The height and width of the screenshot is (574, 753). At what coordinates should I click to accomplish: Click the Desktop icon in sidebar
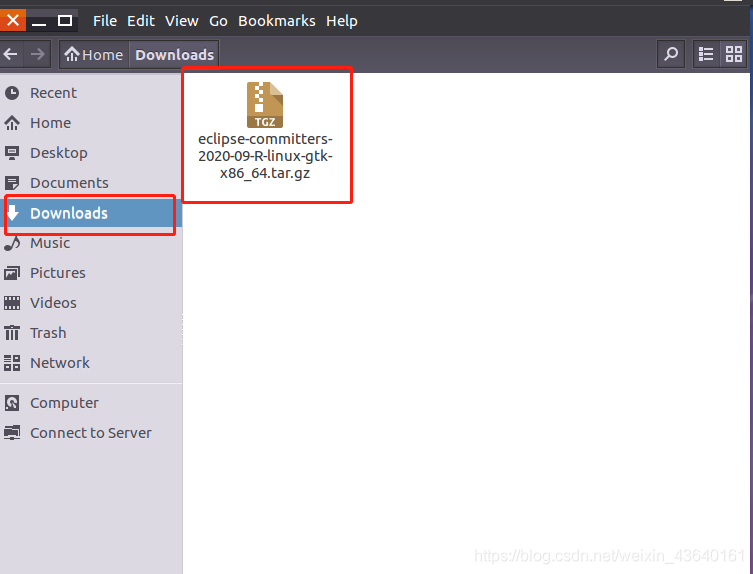12,153
